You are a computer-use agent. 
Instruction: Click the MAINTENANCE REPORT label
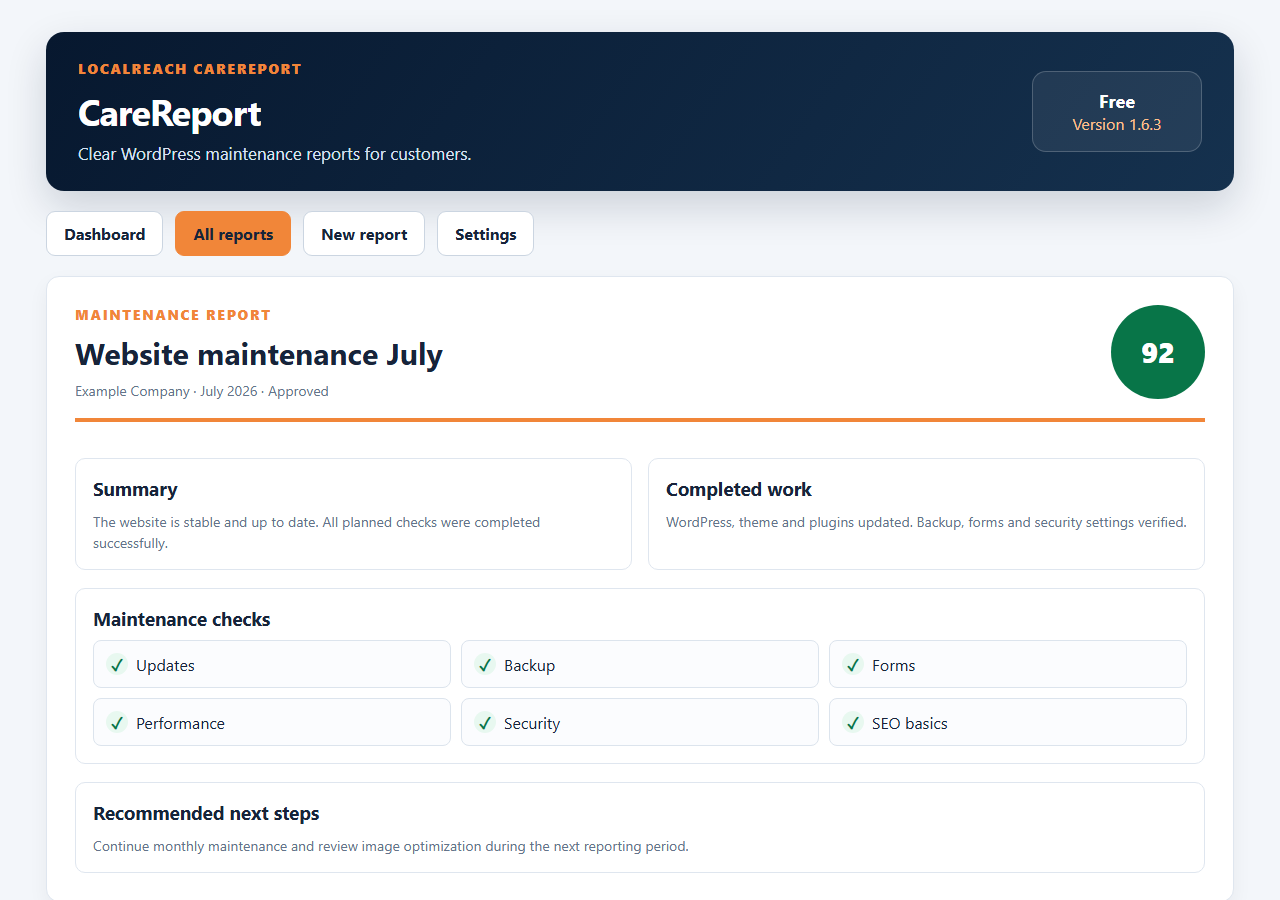pos(173,315)
